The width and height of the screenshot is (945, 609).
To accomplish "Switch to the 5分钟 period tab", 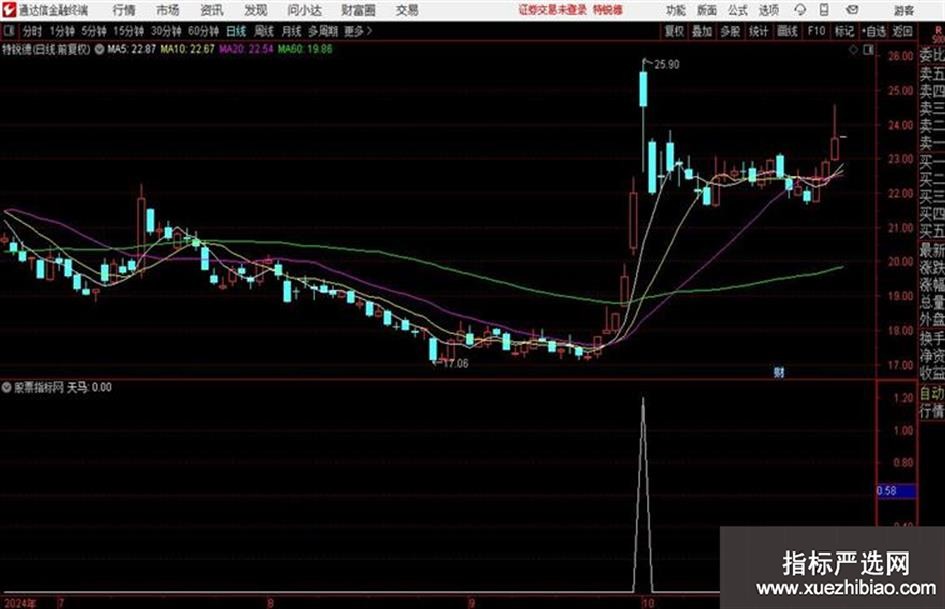I will pos(93,31).
